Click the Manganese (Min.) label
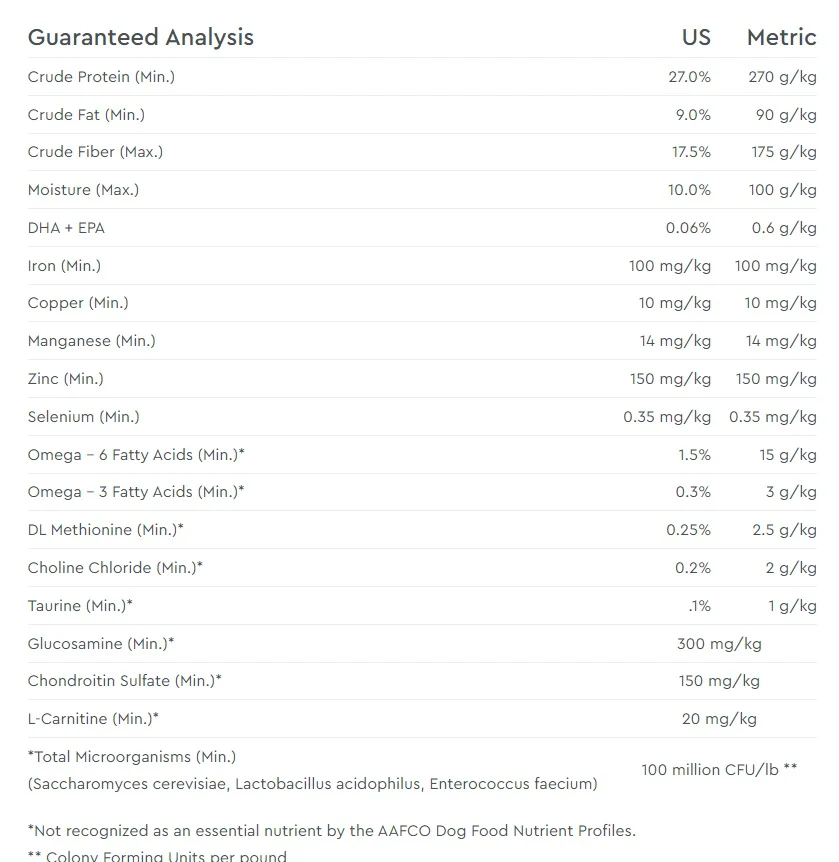839x862 pixels. (x=92, y=341)
